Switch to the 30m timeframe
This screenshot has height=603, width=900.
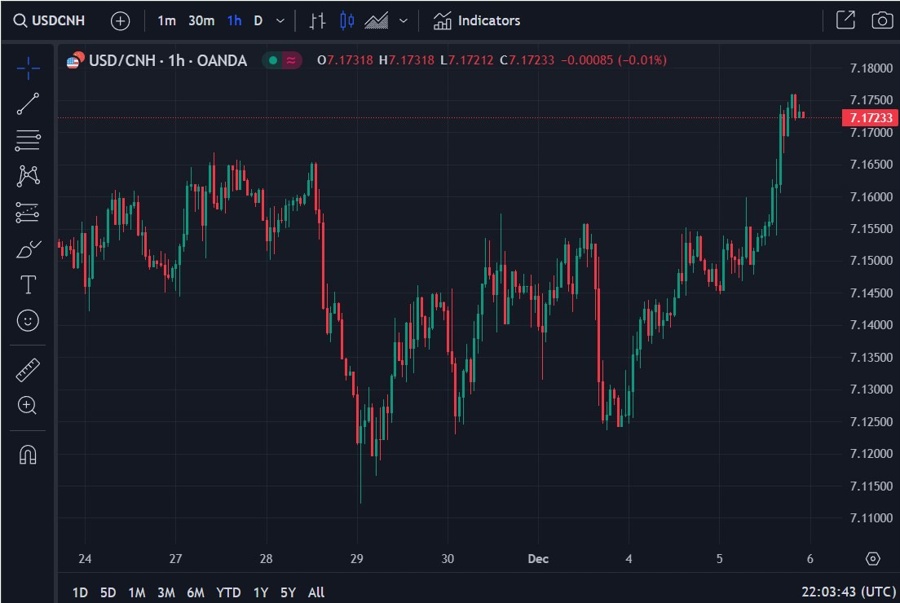coord(201,21)
